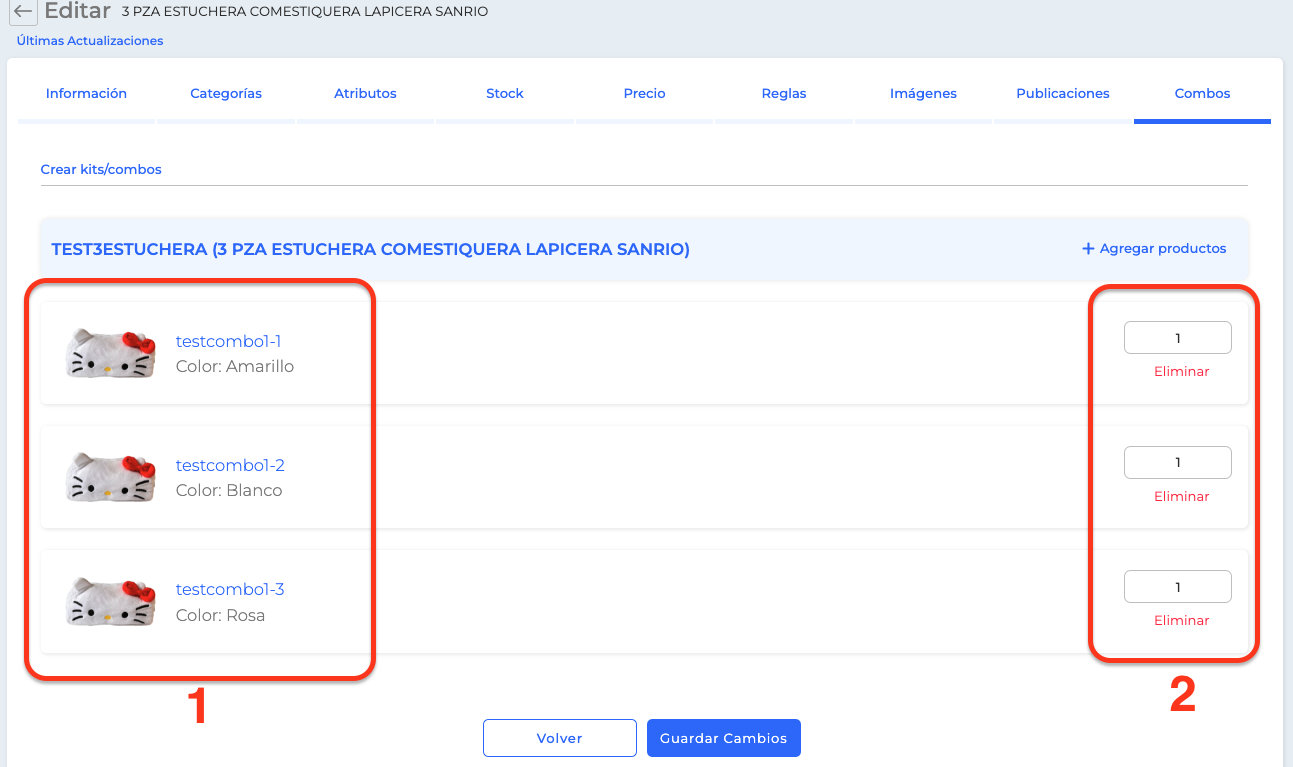Click the Volver button

(x=560, y=738)
